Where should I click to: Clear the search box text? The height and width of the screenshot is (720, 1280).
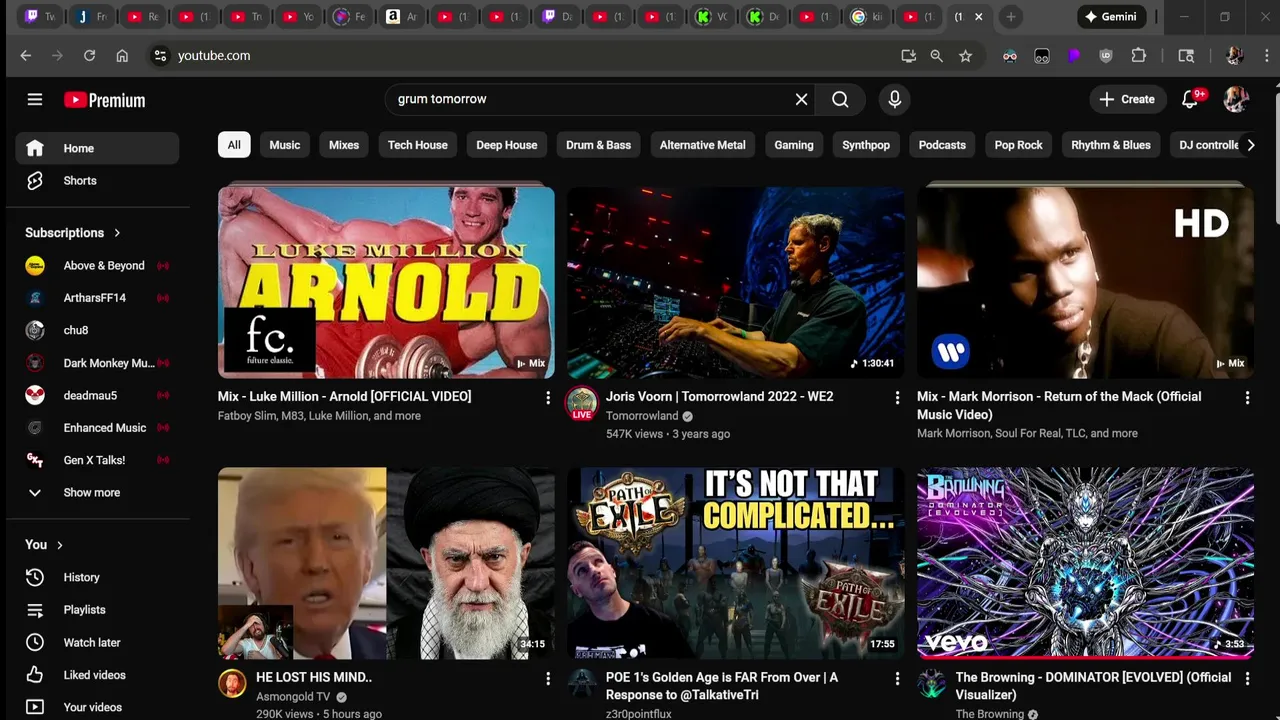point(801,99)
